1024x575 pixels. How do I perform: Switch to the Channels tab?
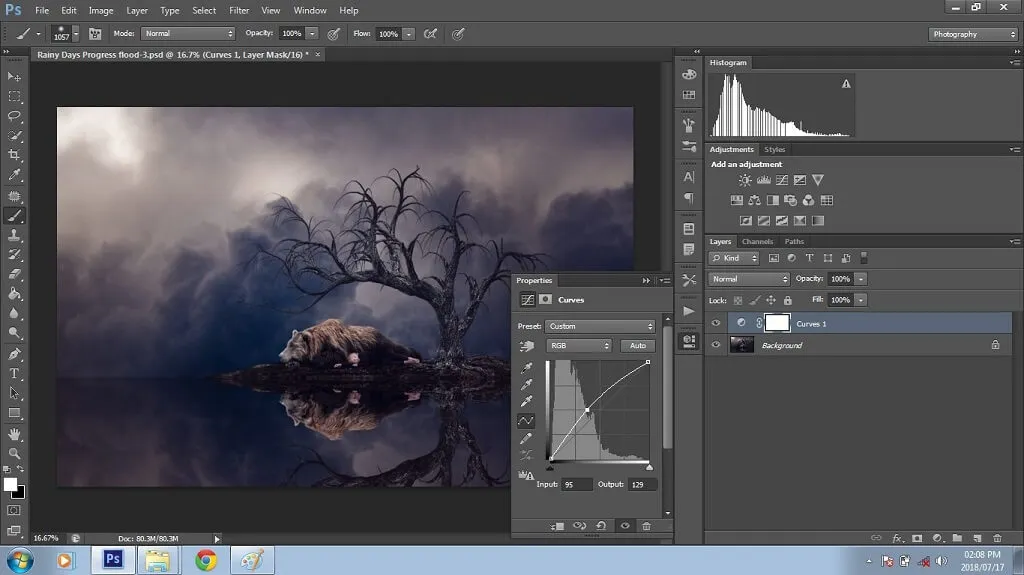(757, 241)
